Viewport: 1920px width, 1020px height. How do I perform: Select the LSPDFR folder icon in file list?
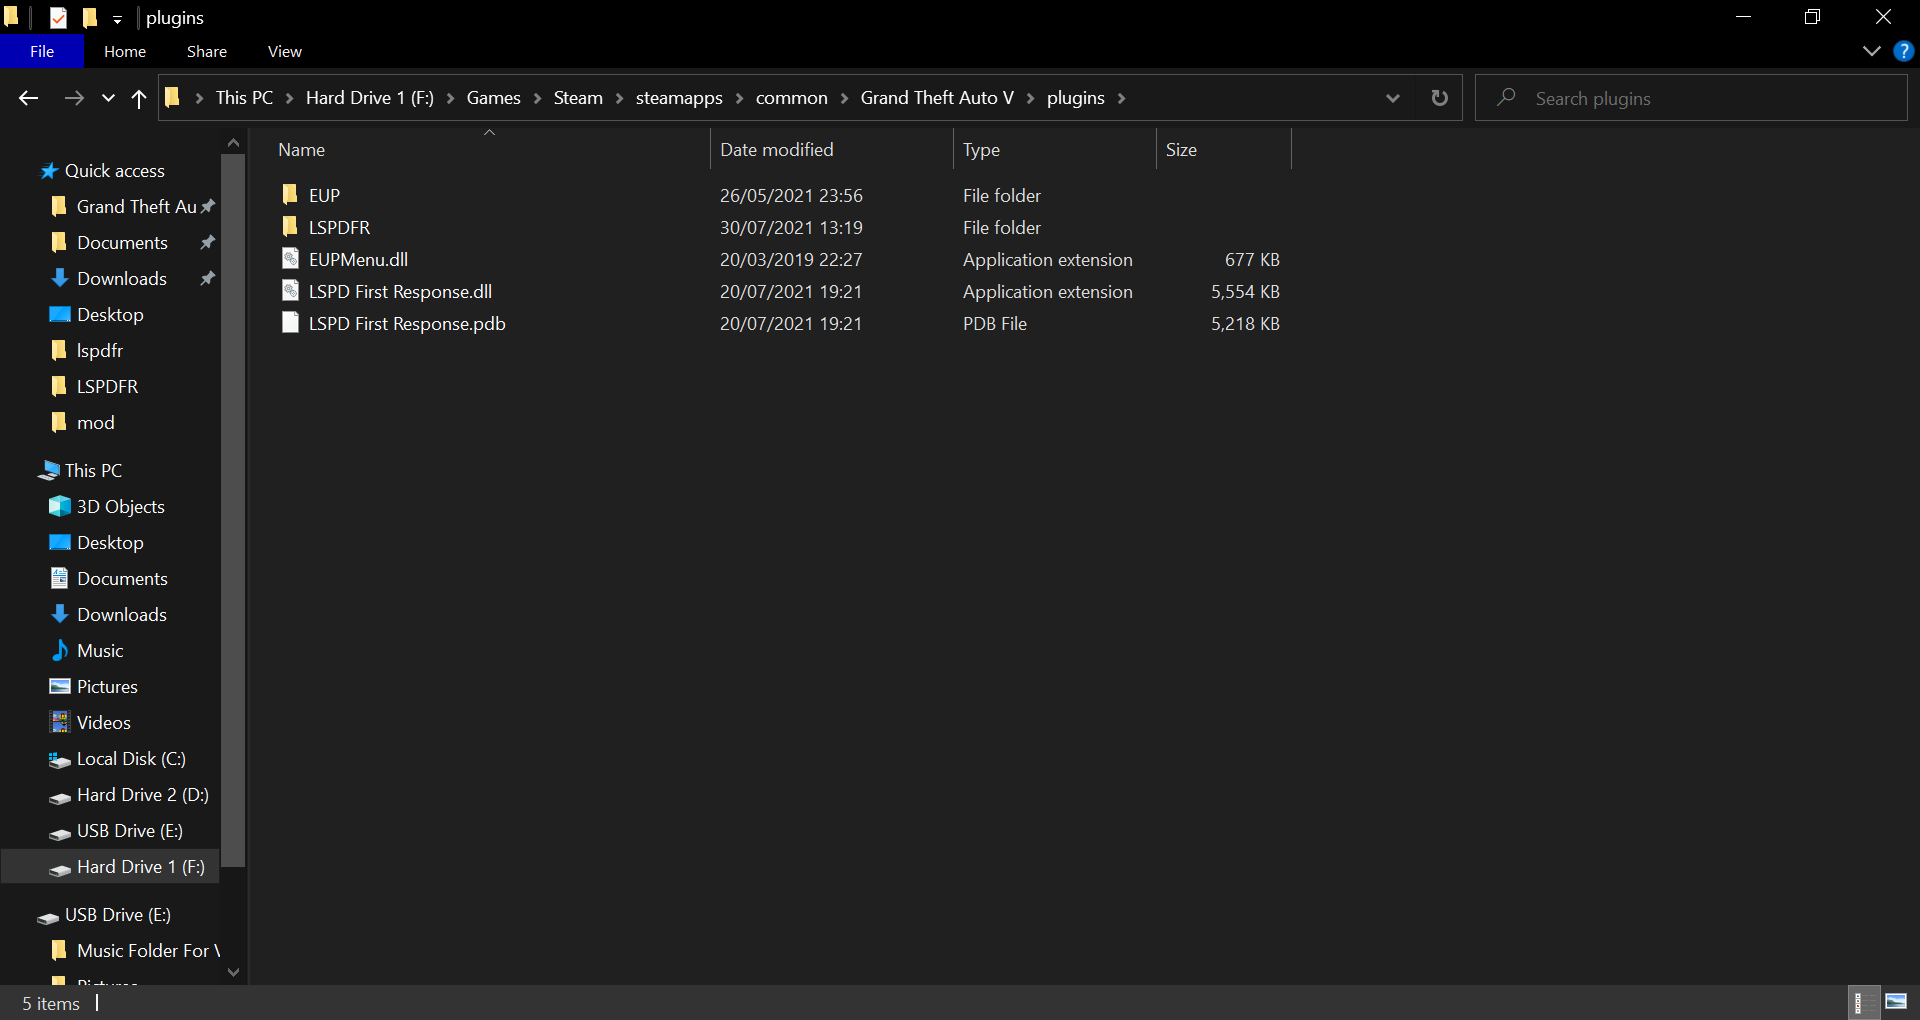(x=290, y=226)
